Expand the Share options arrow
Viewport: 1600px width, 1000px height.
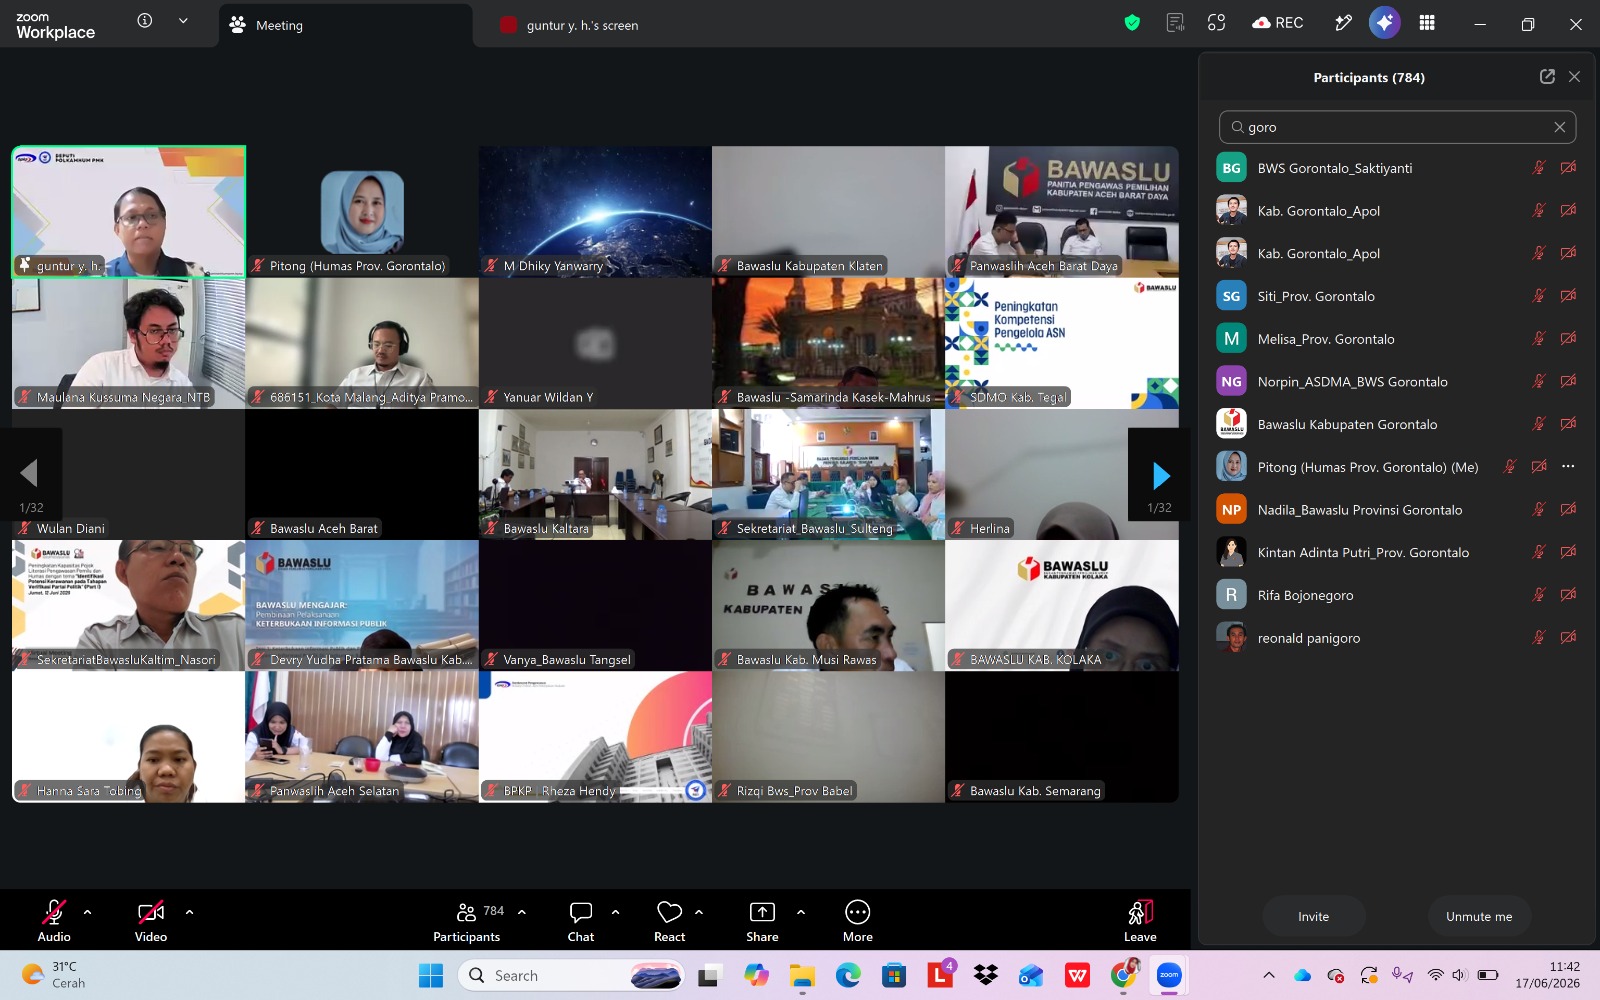(x=801, y=912)
